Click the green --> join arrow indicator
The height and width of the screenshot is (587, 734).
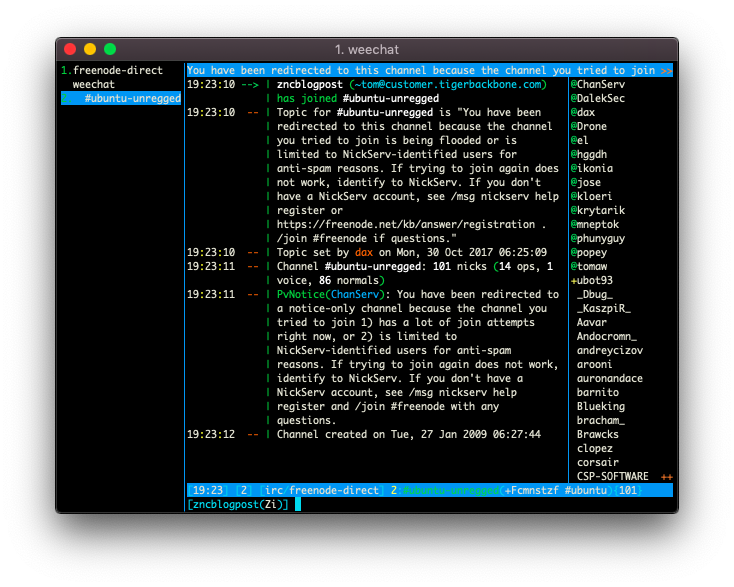pyautogui.click(x=250, y=85)
